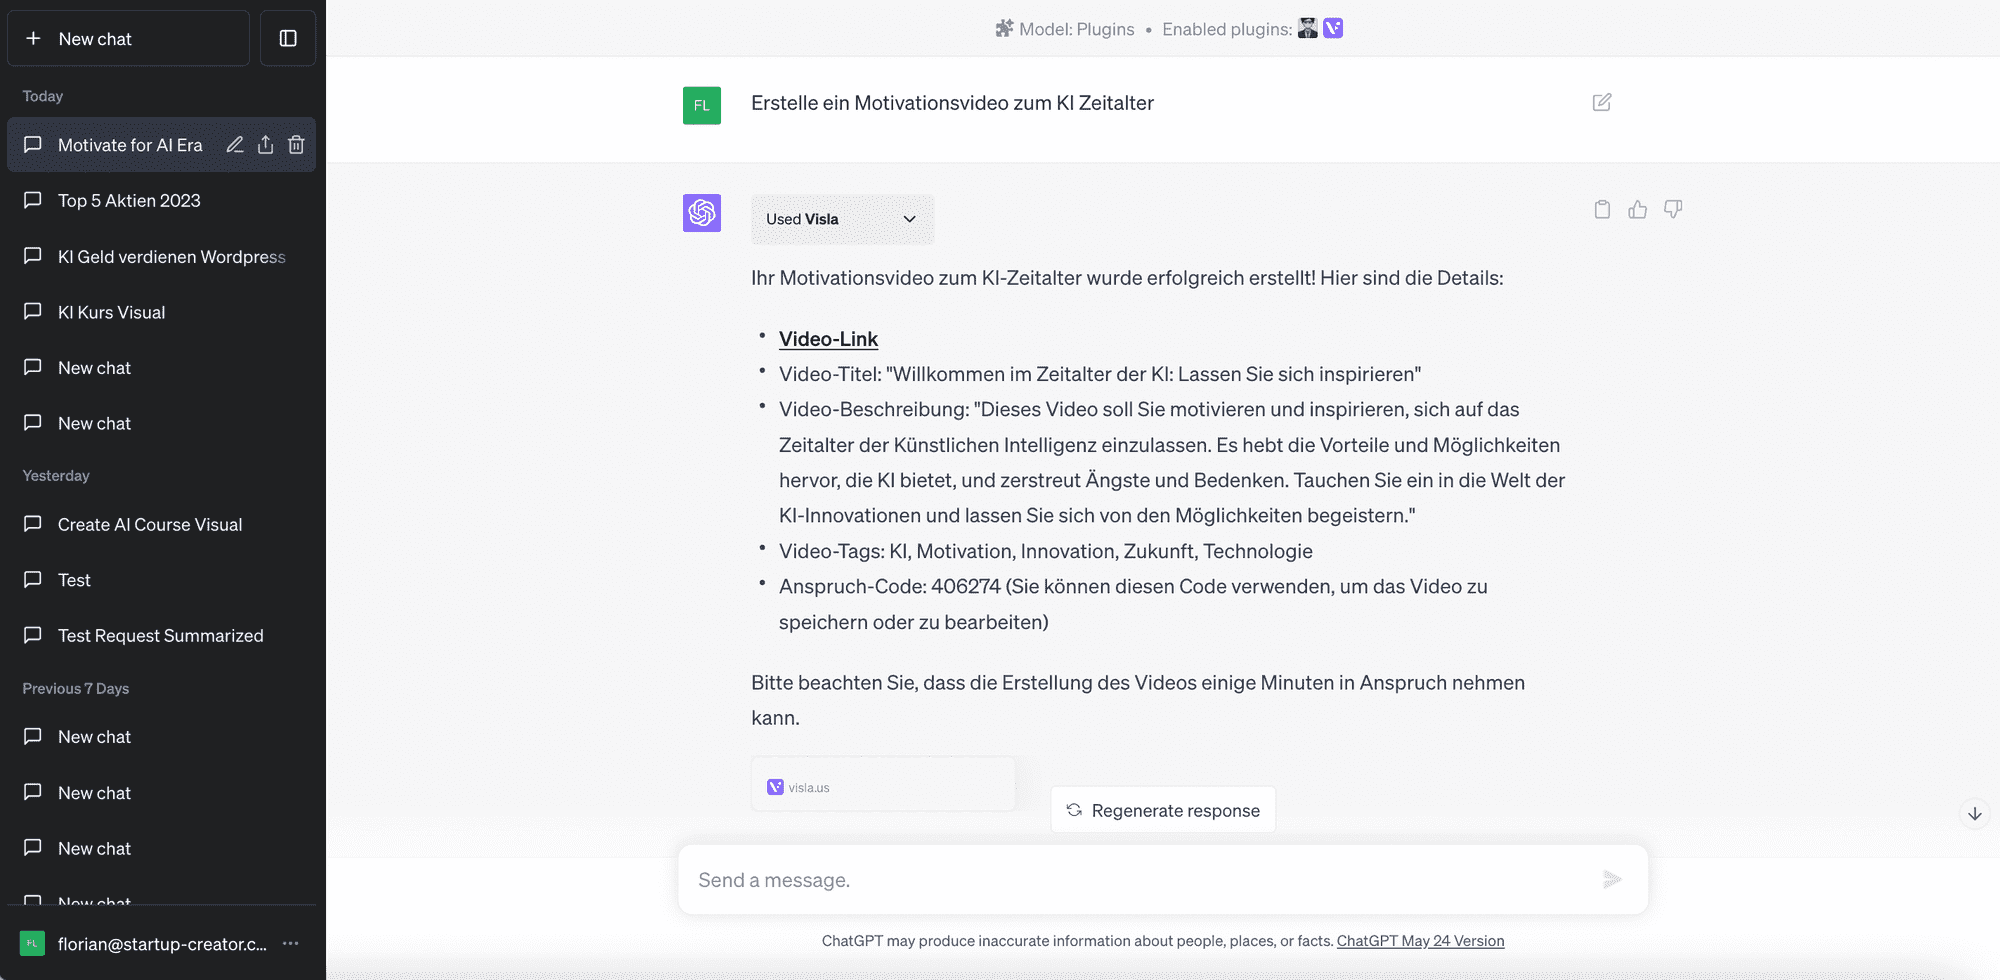Collapse the sidebar with the panel icon
The height and width of the screenshot is (980, 2000).
(x=288, y=38)
